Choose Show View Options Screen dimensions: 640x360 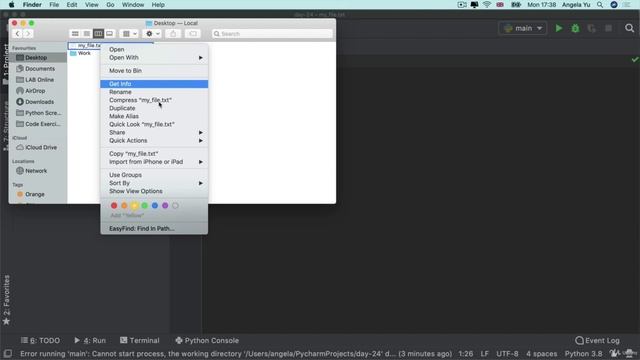click(x=154, y=191)
